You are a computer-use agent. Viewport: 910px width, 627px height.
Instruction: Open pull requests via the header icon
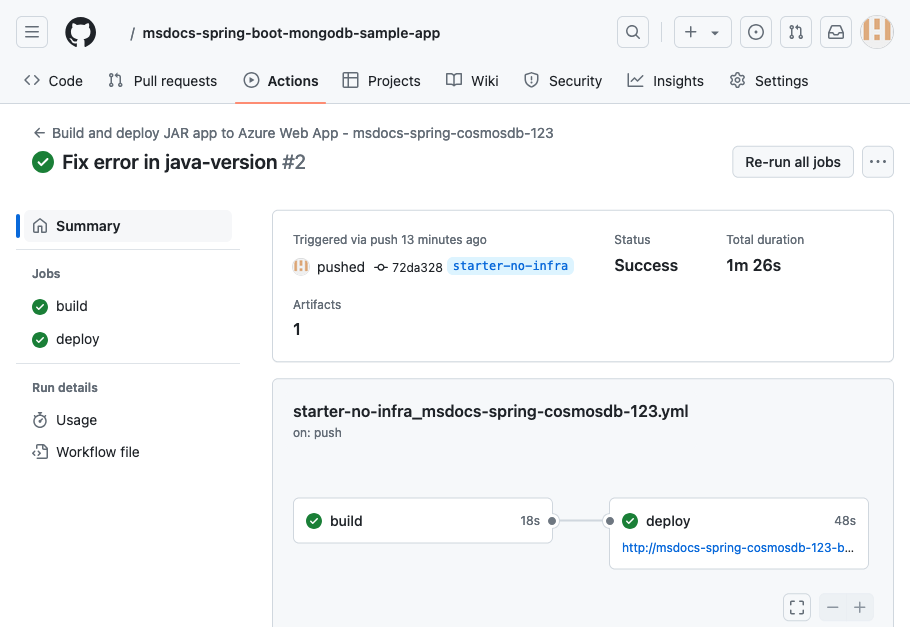pyautogui.click(x=795, y=31)
